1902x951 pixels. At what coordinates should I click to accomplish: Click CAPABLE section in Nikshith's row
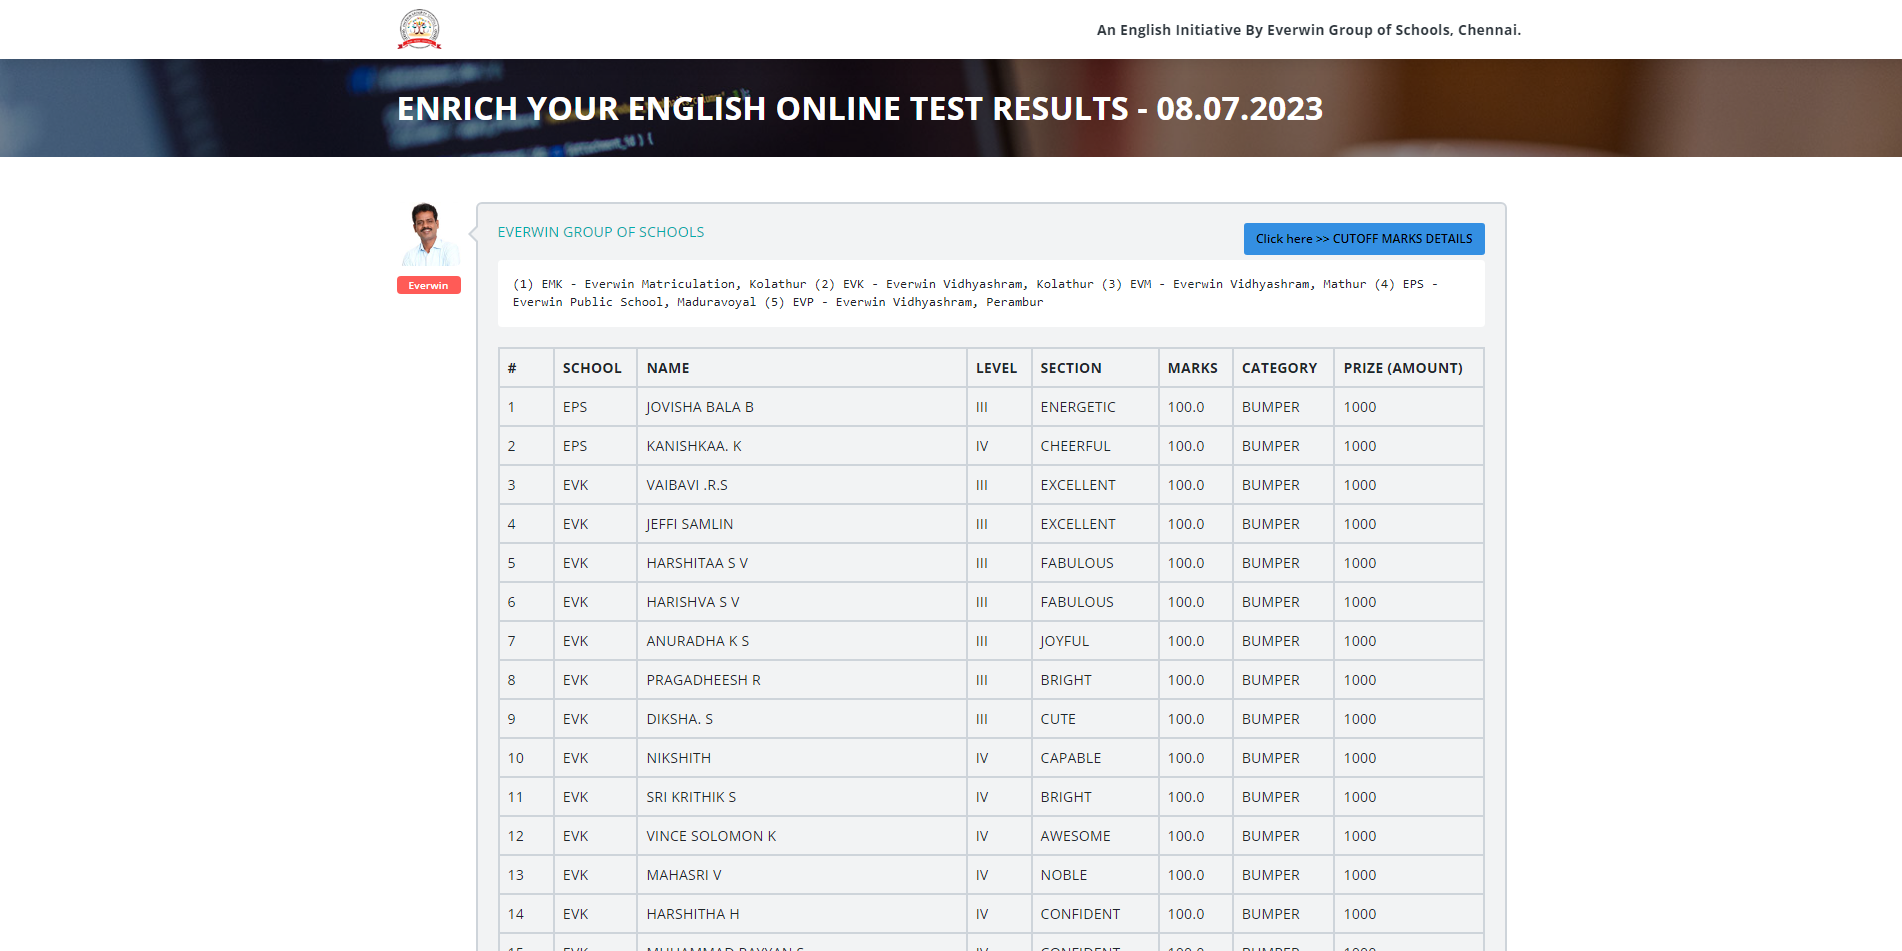tap(1071, 758)
